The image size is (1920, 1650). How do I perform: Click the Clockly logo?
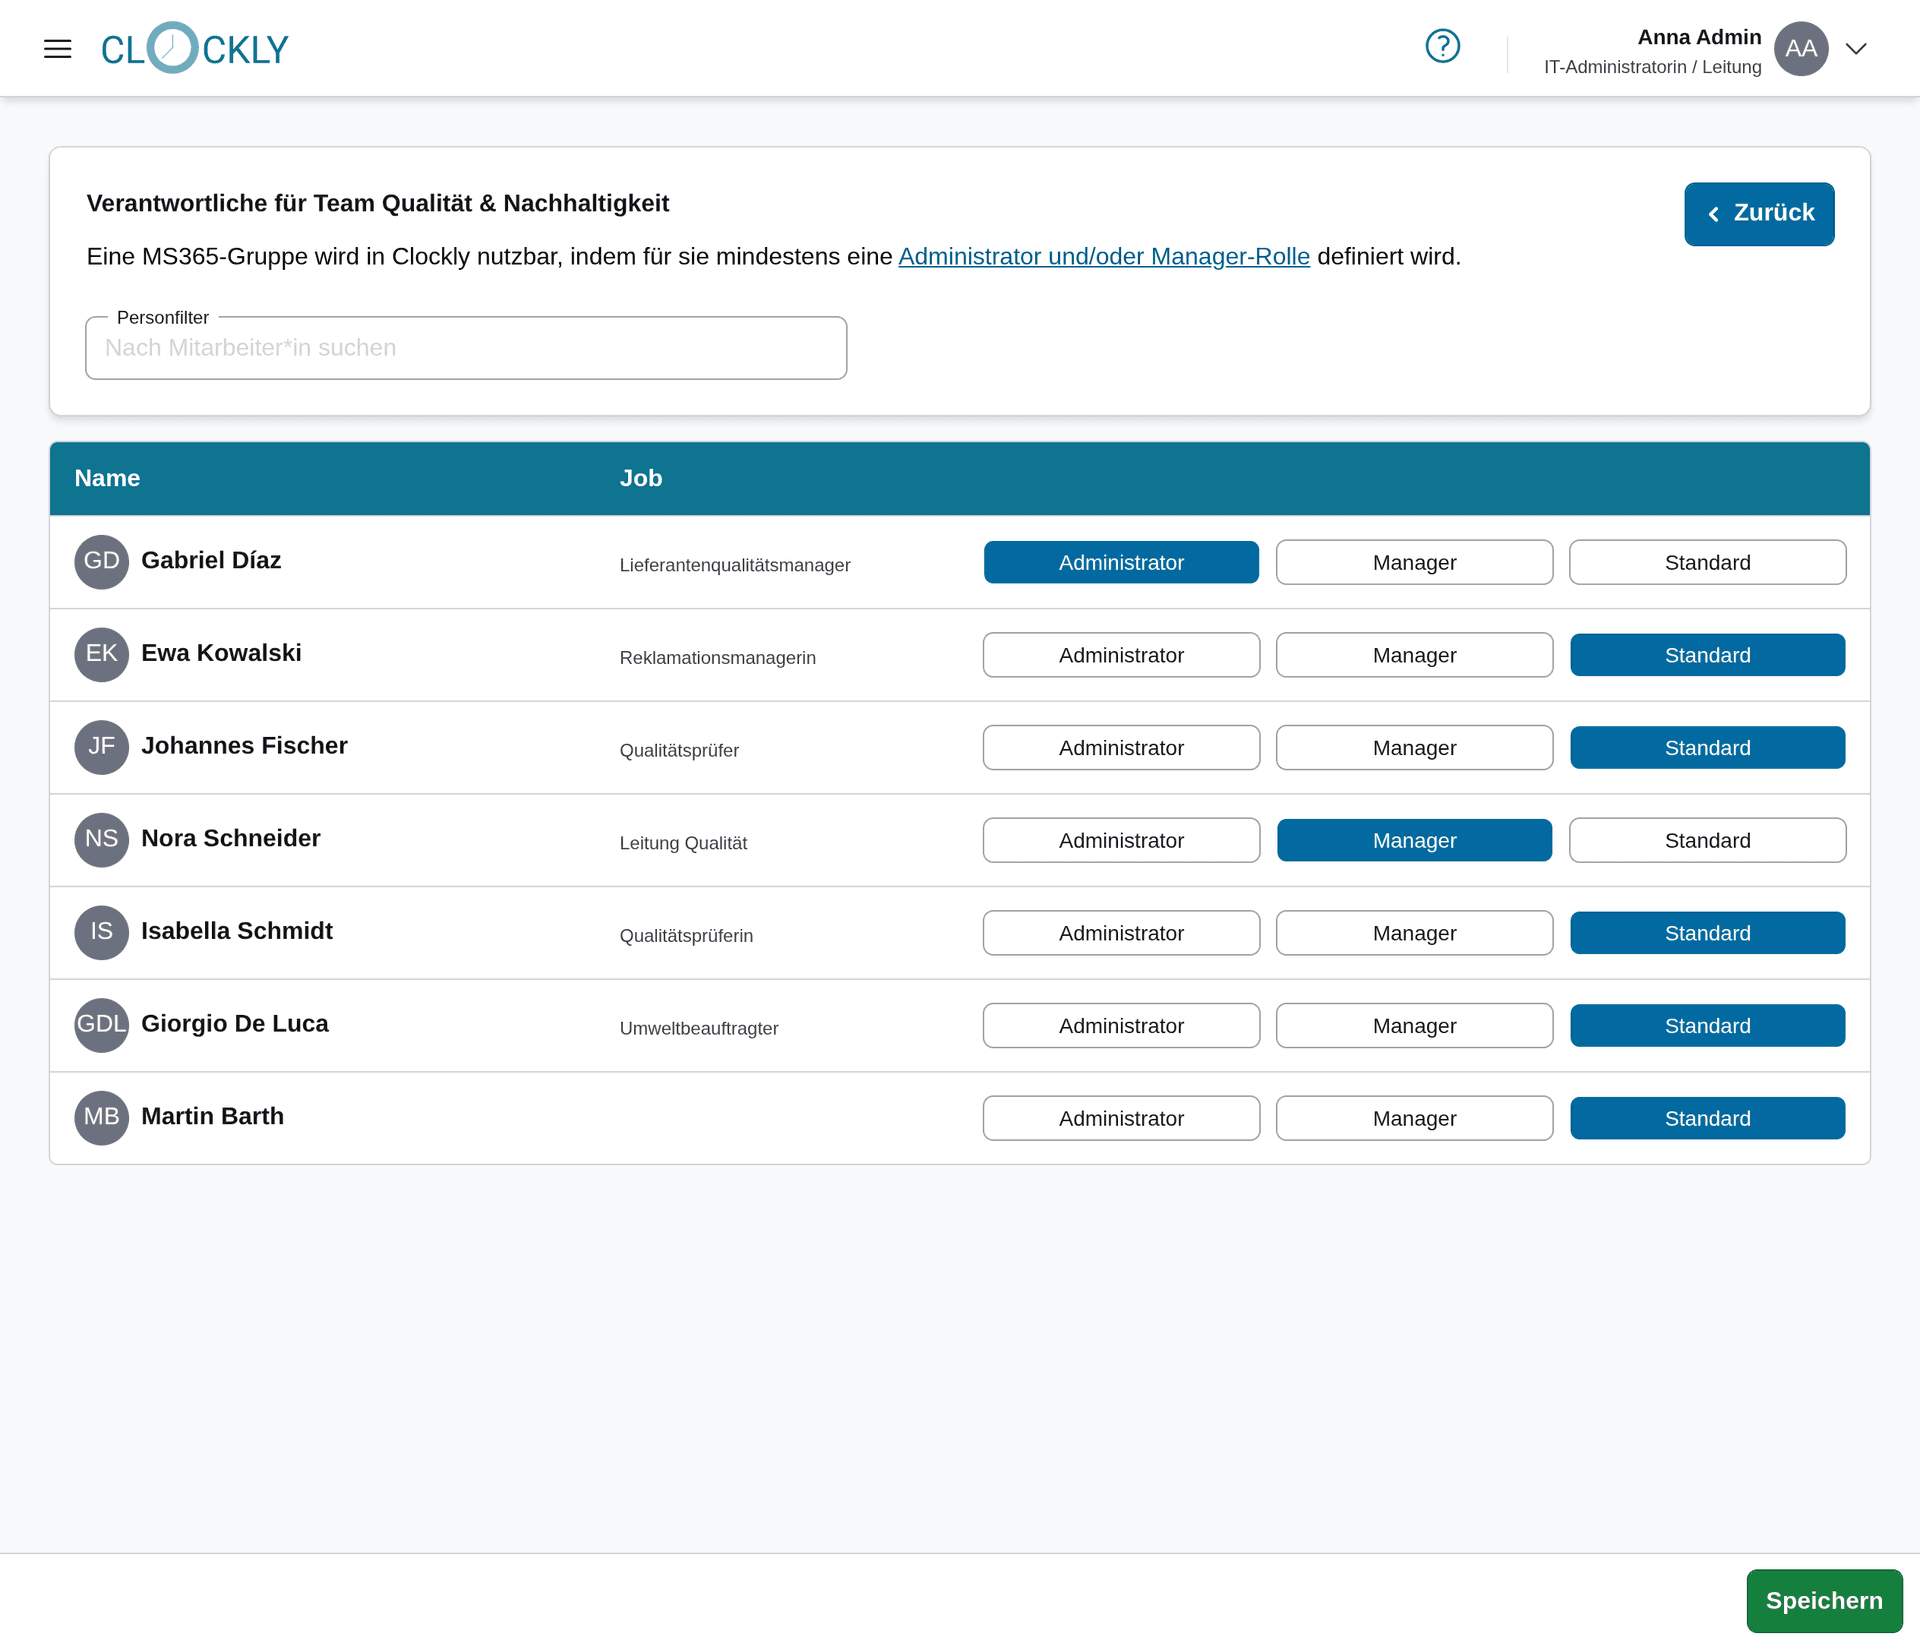coord(194,48)
